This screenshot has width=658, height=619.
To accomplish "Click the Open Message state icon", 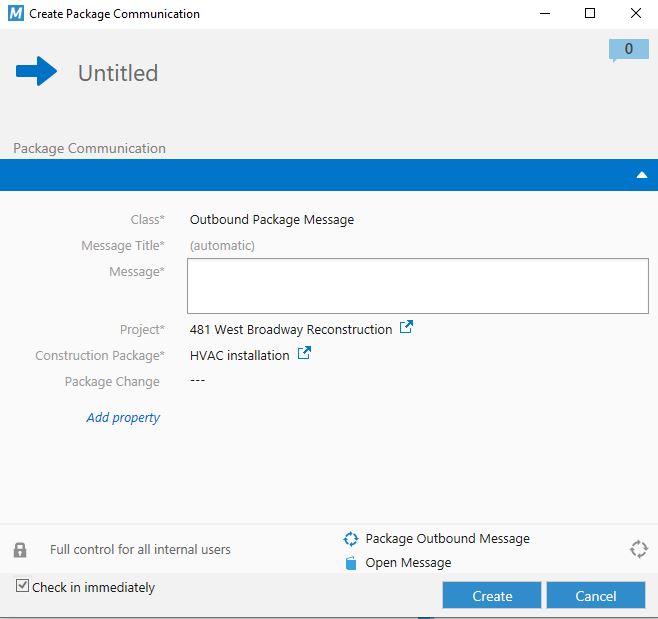I will 351,563.
